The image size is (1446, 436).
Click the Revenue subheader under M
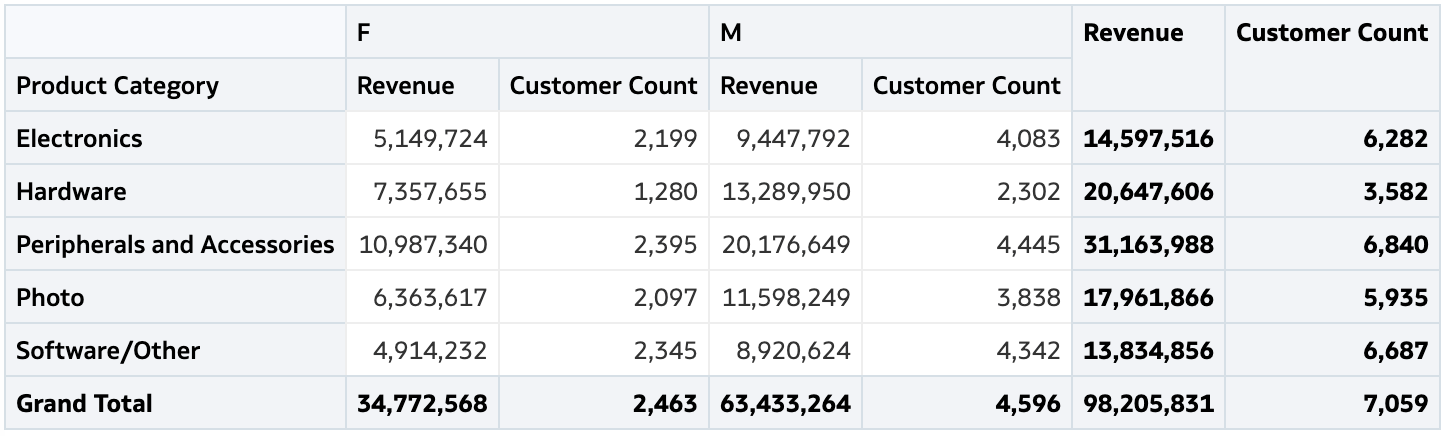point(785,85)
